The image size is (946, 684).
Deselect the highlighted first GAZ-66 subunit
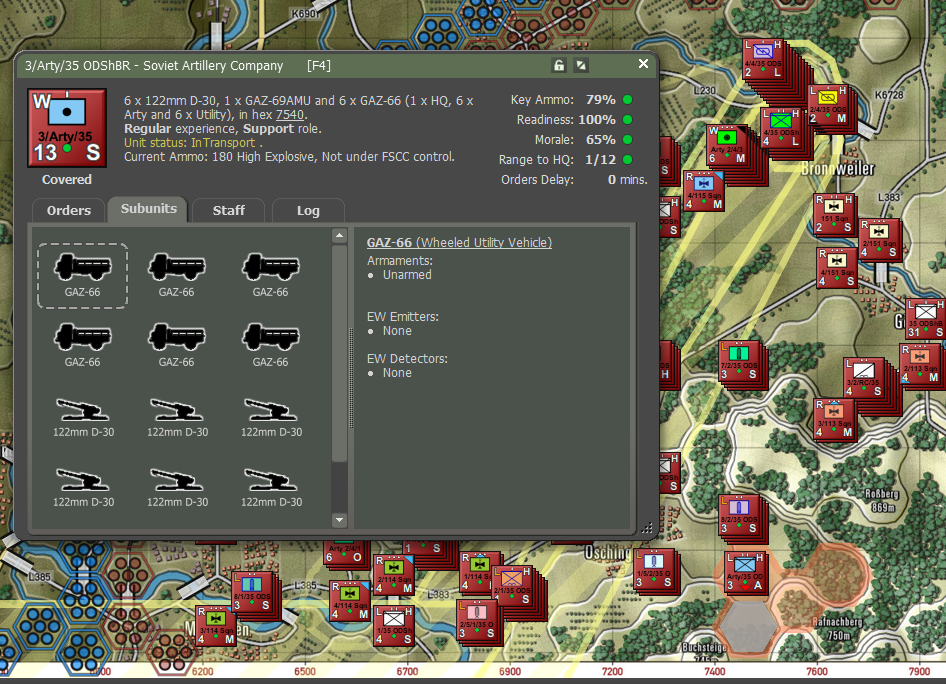point(82,266)
